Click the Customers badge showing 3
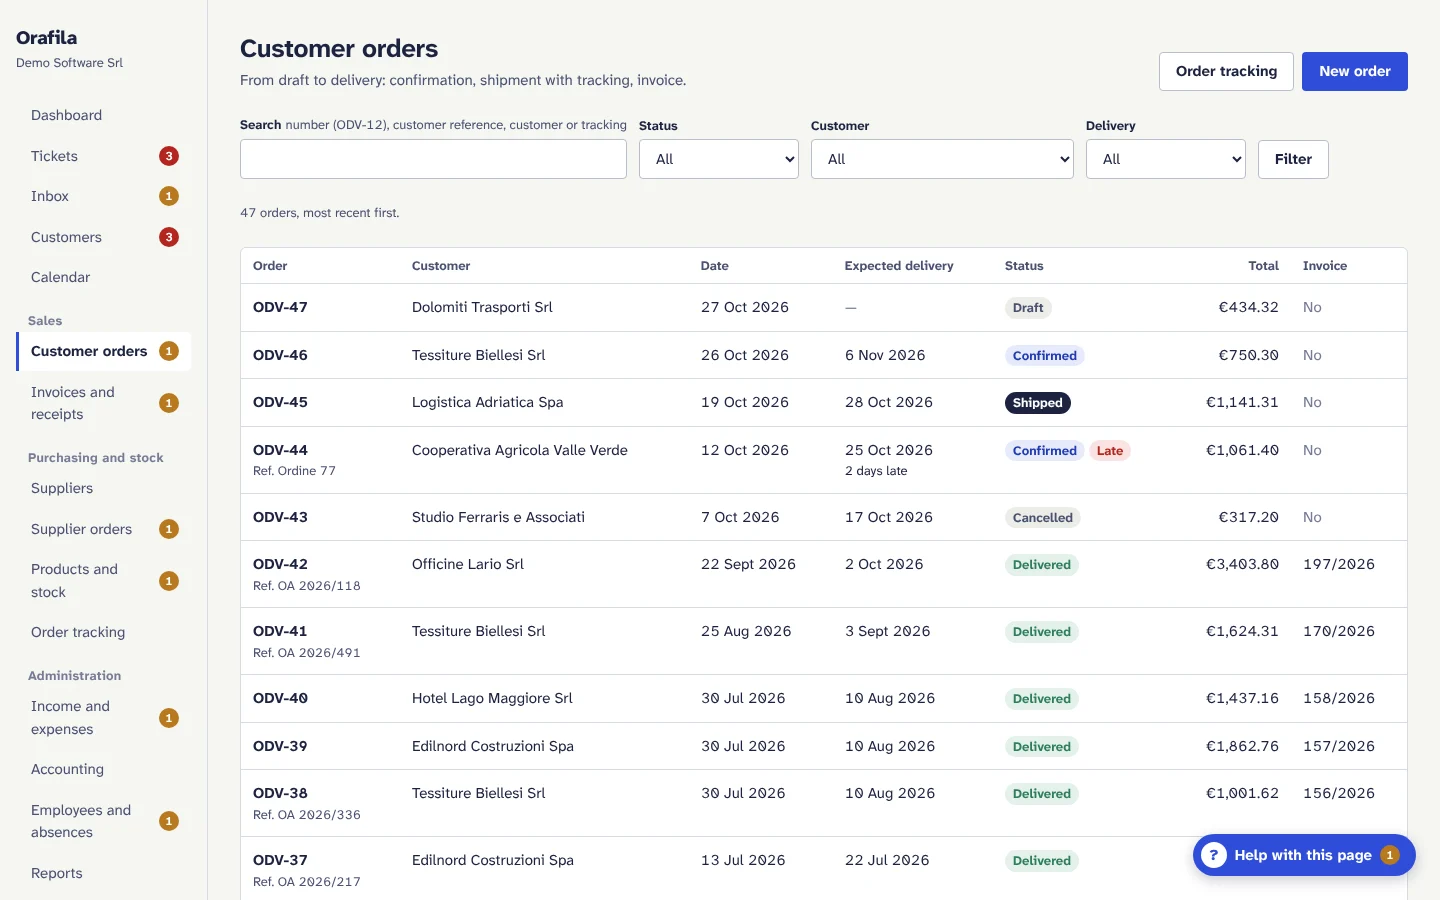 point(169,237)
